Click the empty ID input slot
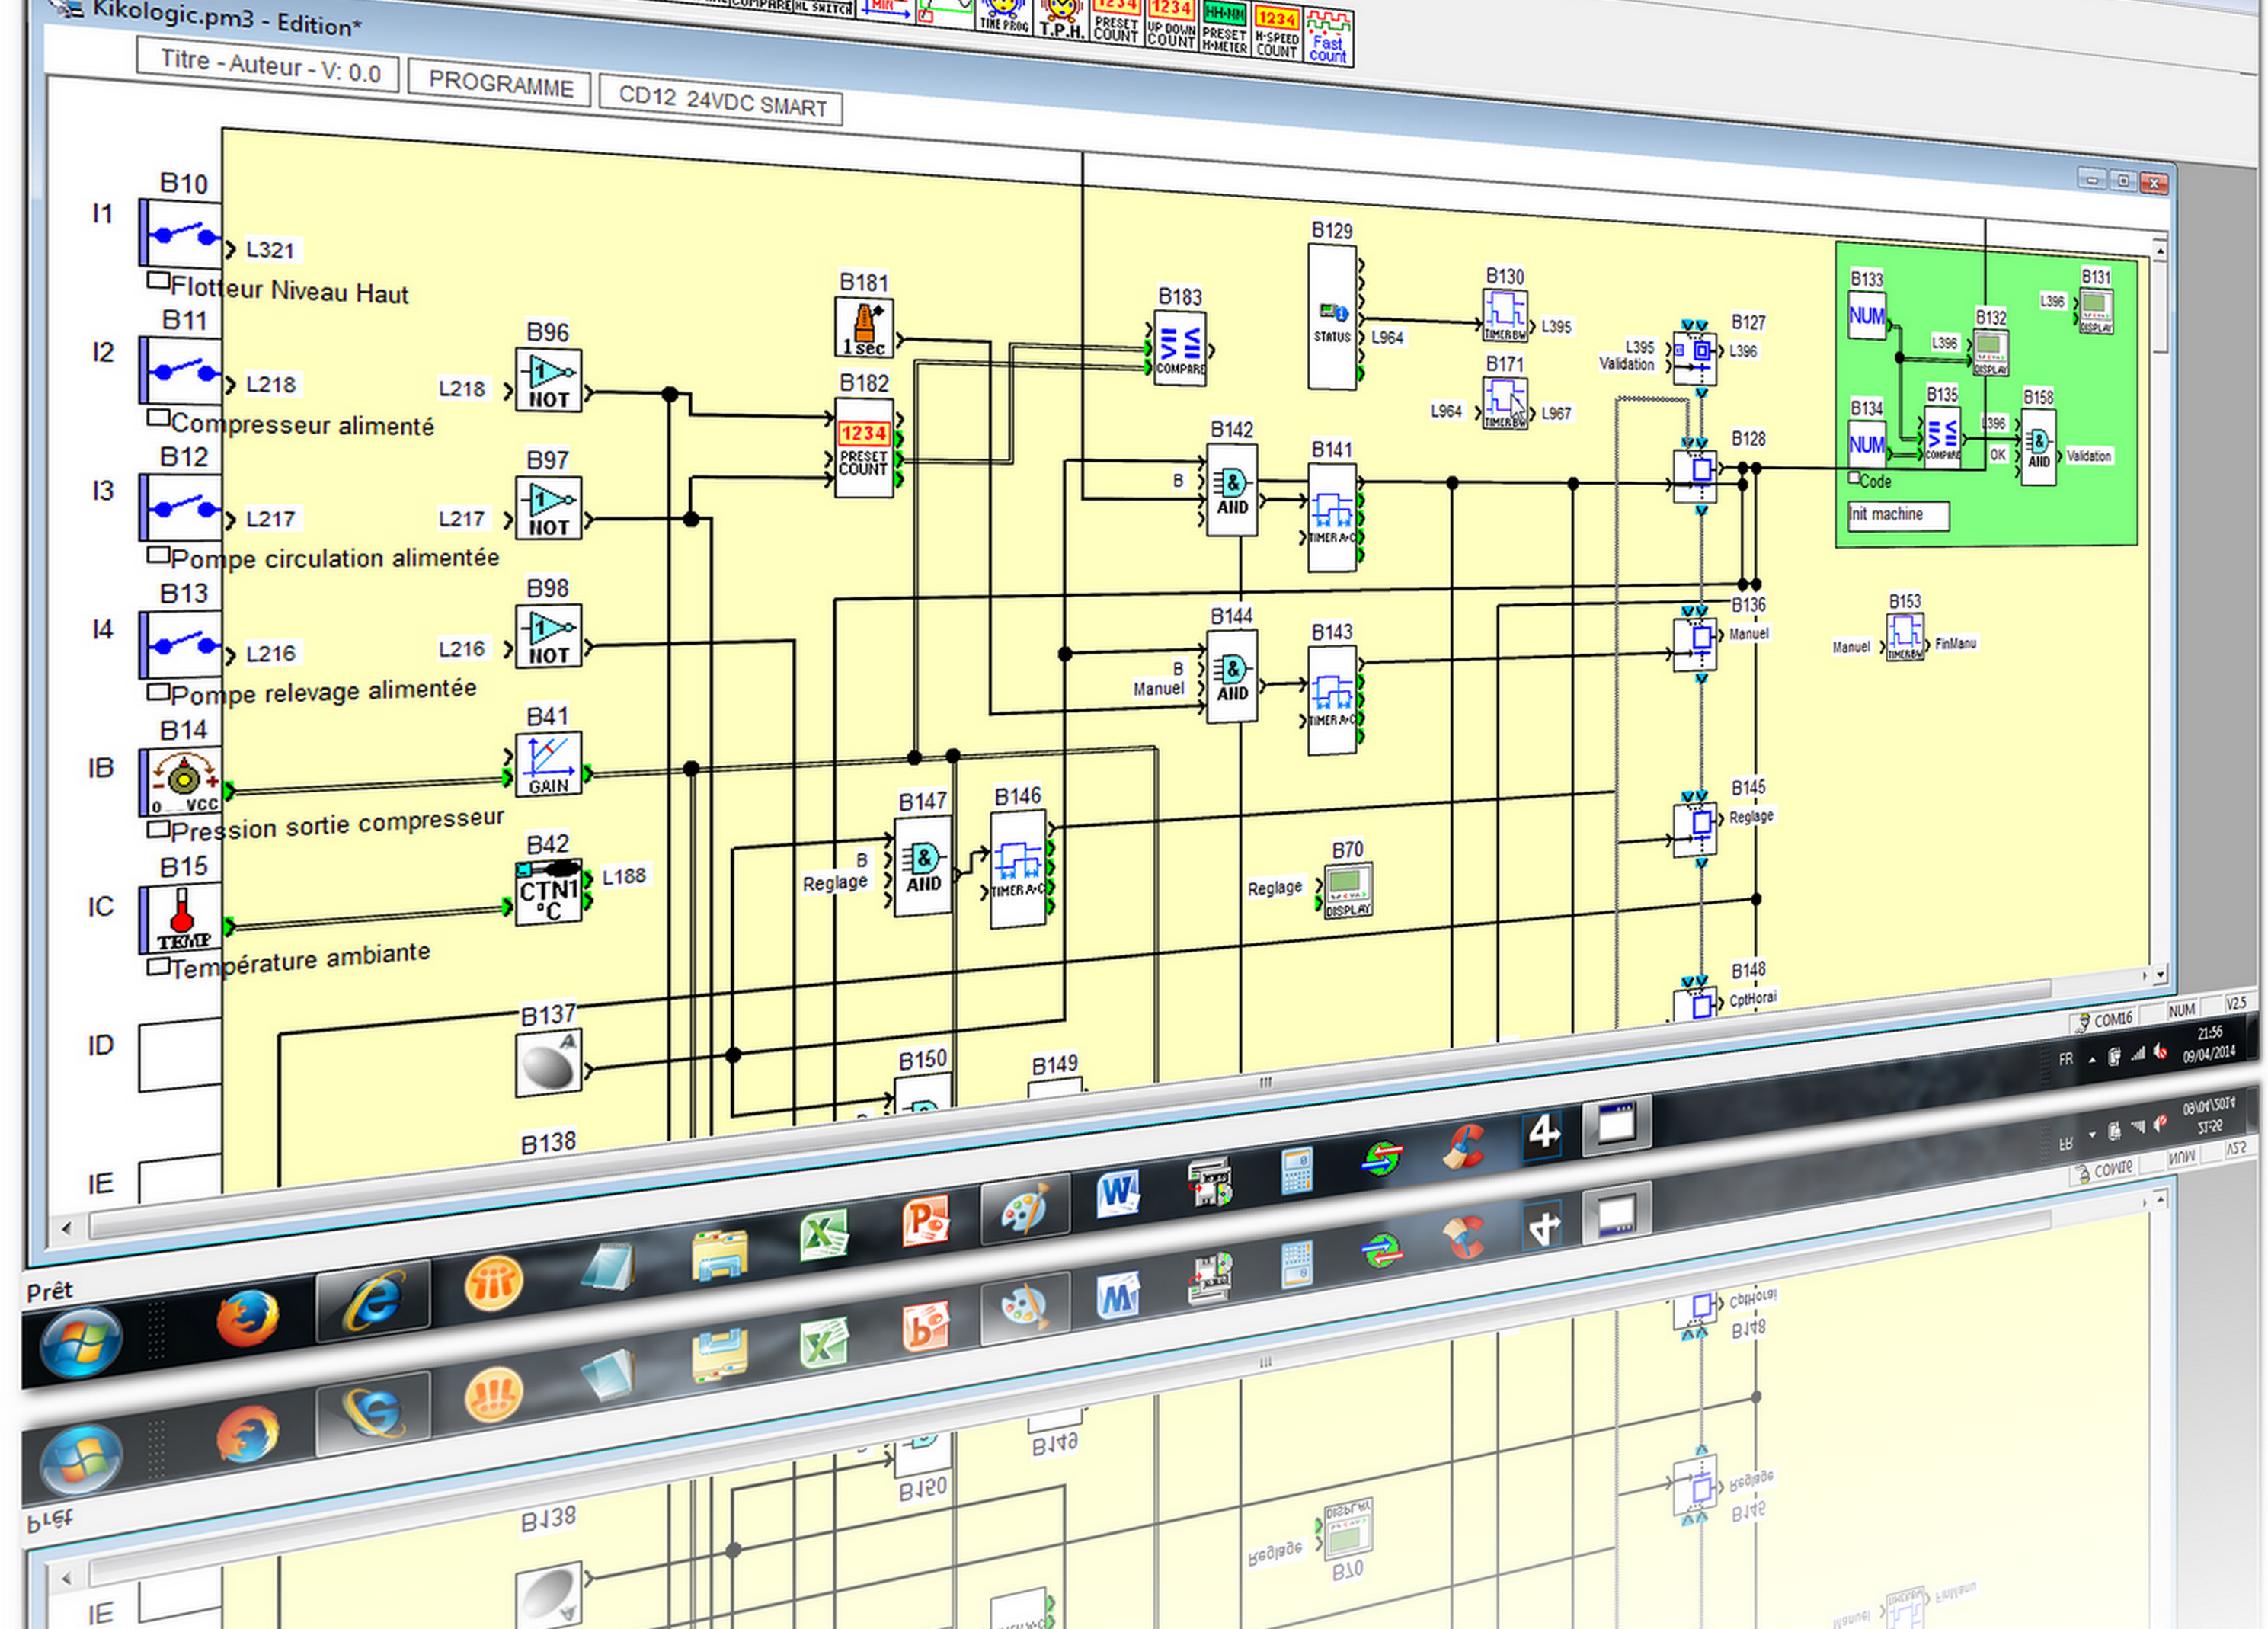Viewport: 2268px width, 1629px height. (x=180, y=1056)
